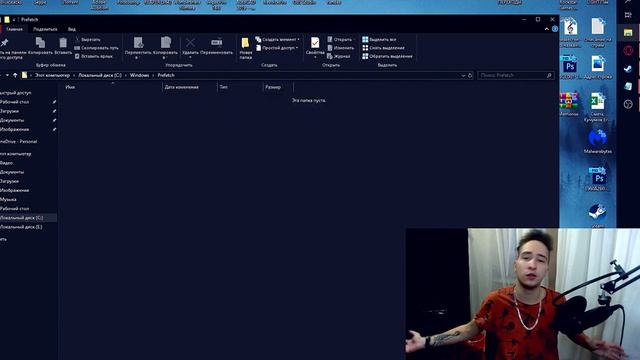The height and width of the screenshot is (360, 640).
Task: Create a folder with Новая папка
Action: (245, 48)
